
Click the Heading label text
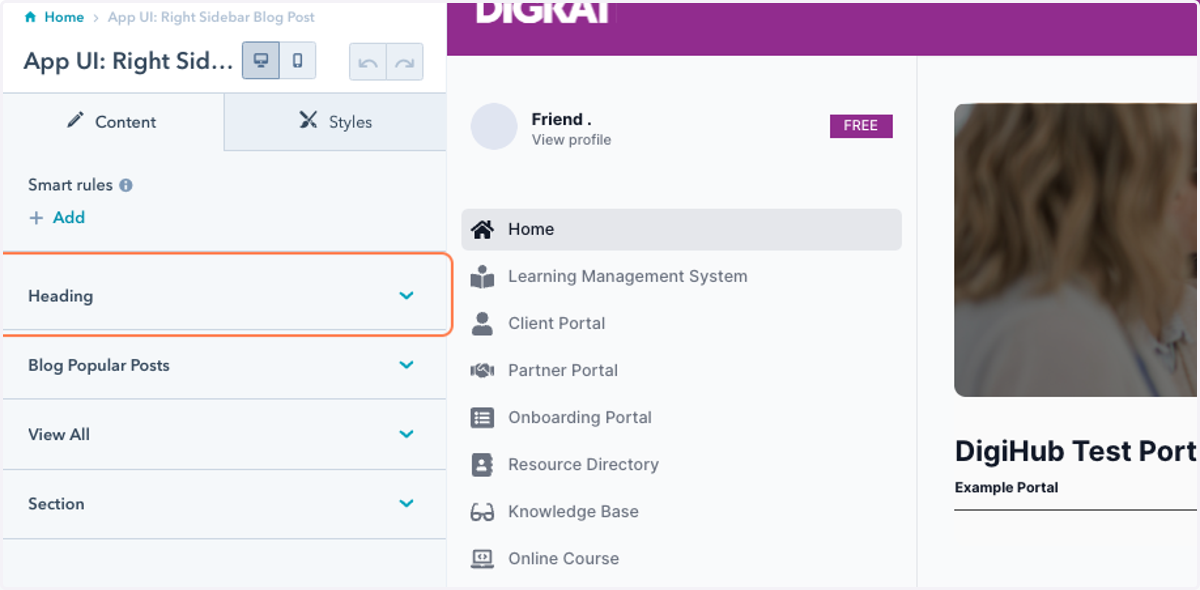pos(60,296)
